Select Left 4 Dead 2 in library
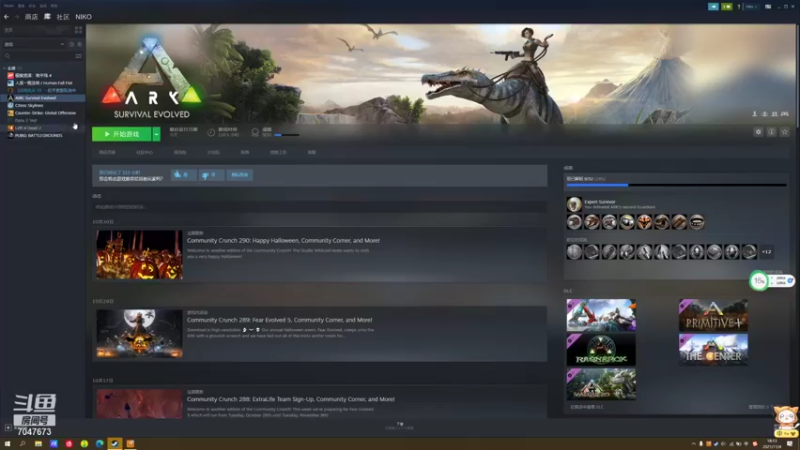Image resolution: width=800 pixels, height=450 pixels. click(43, 128)
